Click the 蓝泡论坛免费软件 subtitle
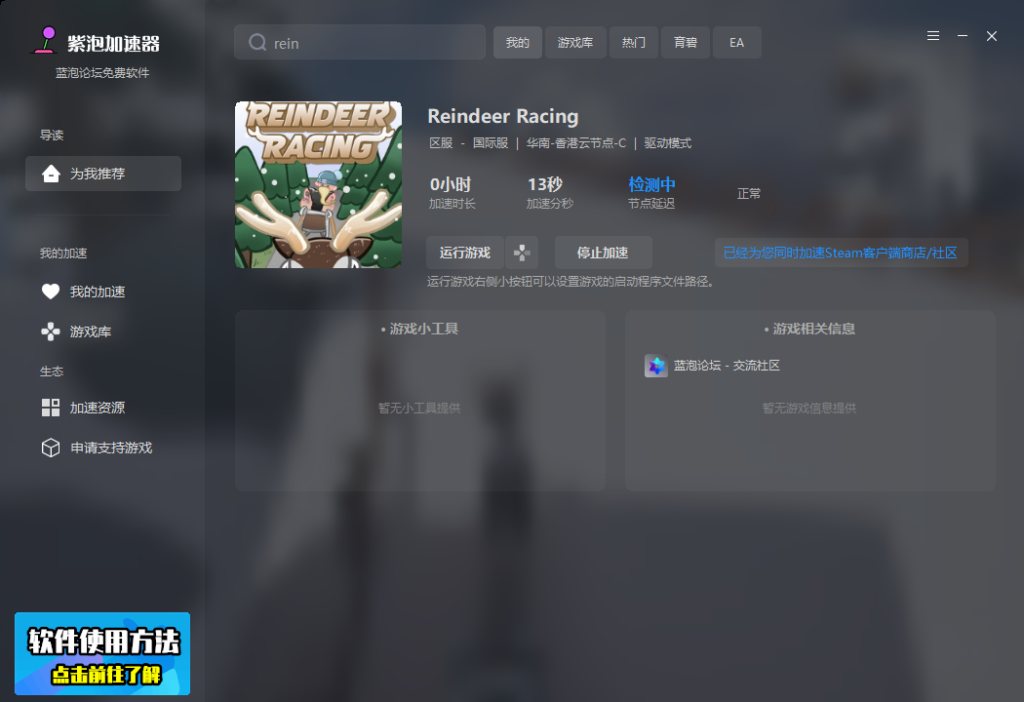Image resolution: width=1024 pixels, height=702 pixels. 103,73
